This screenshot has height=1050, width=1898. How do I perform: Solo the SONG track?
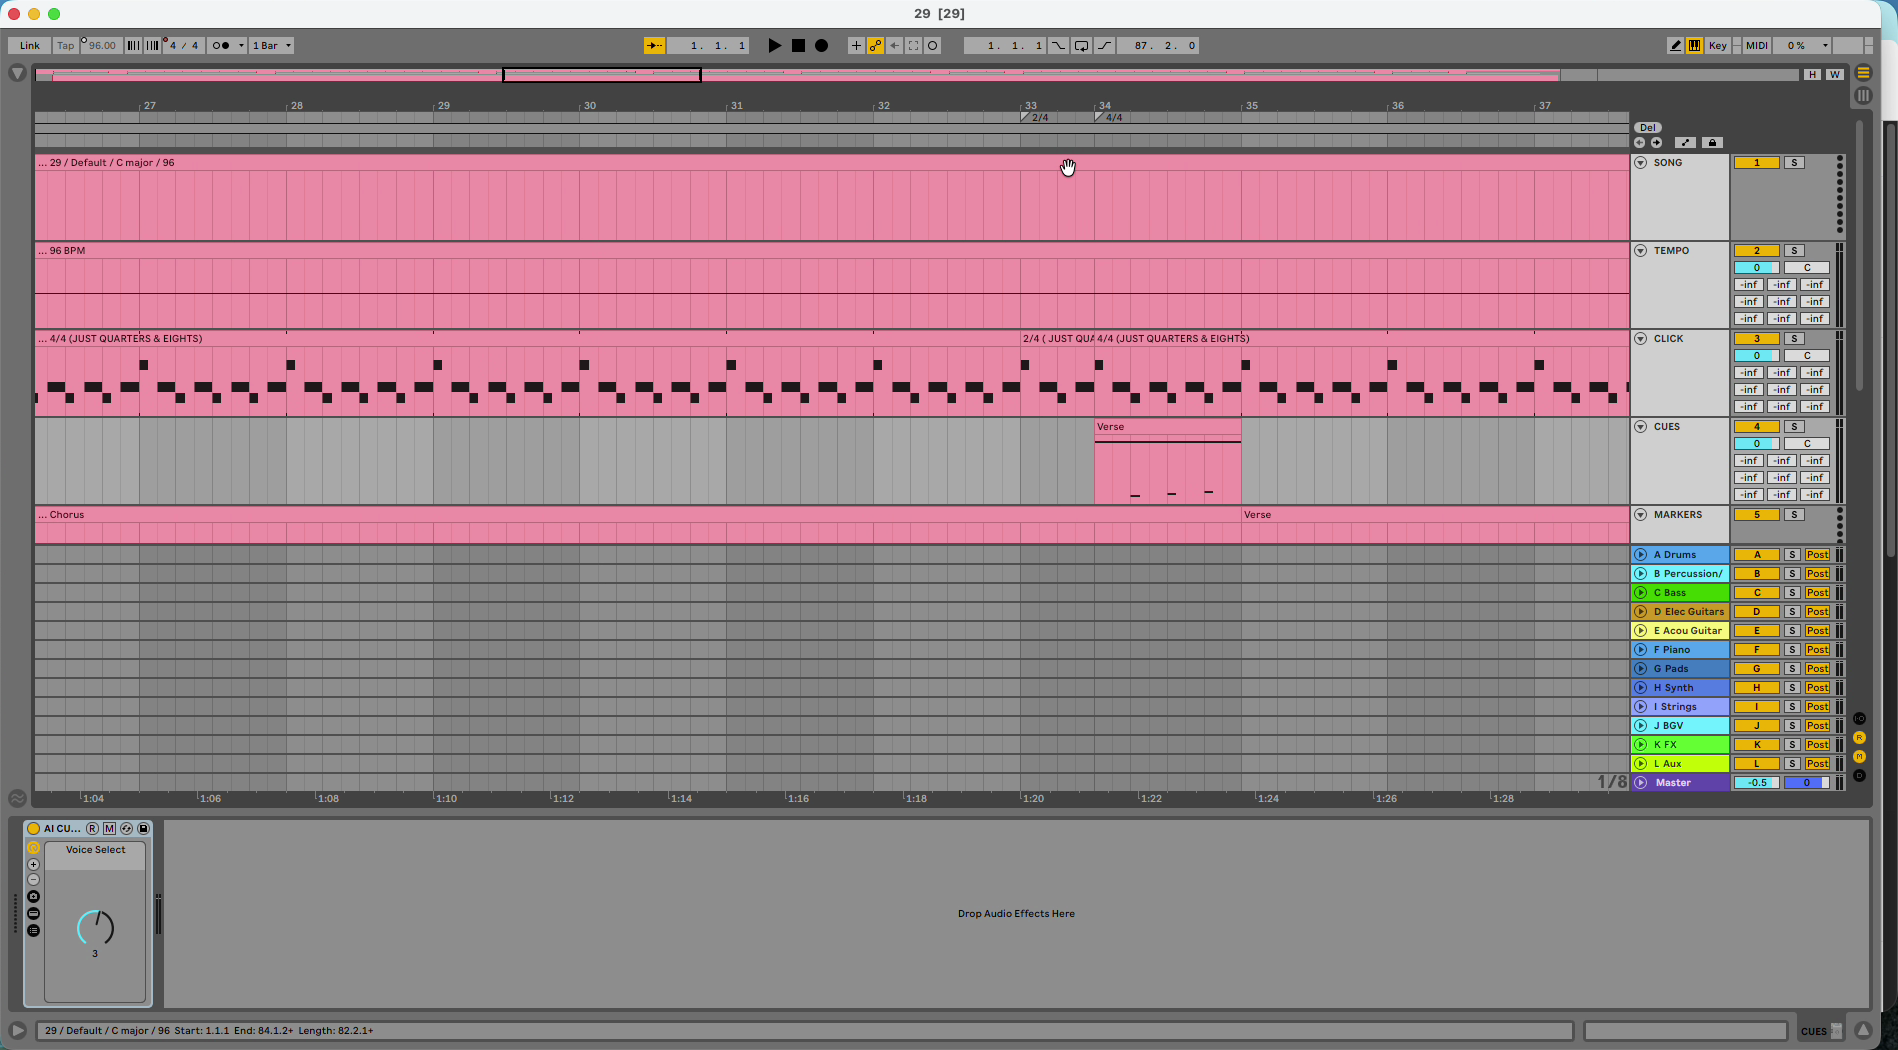point(1794,163)
